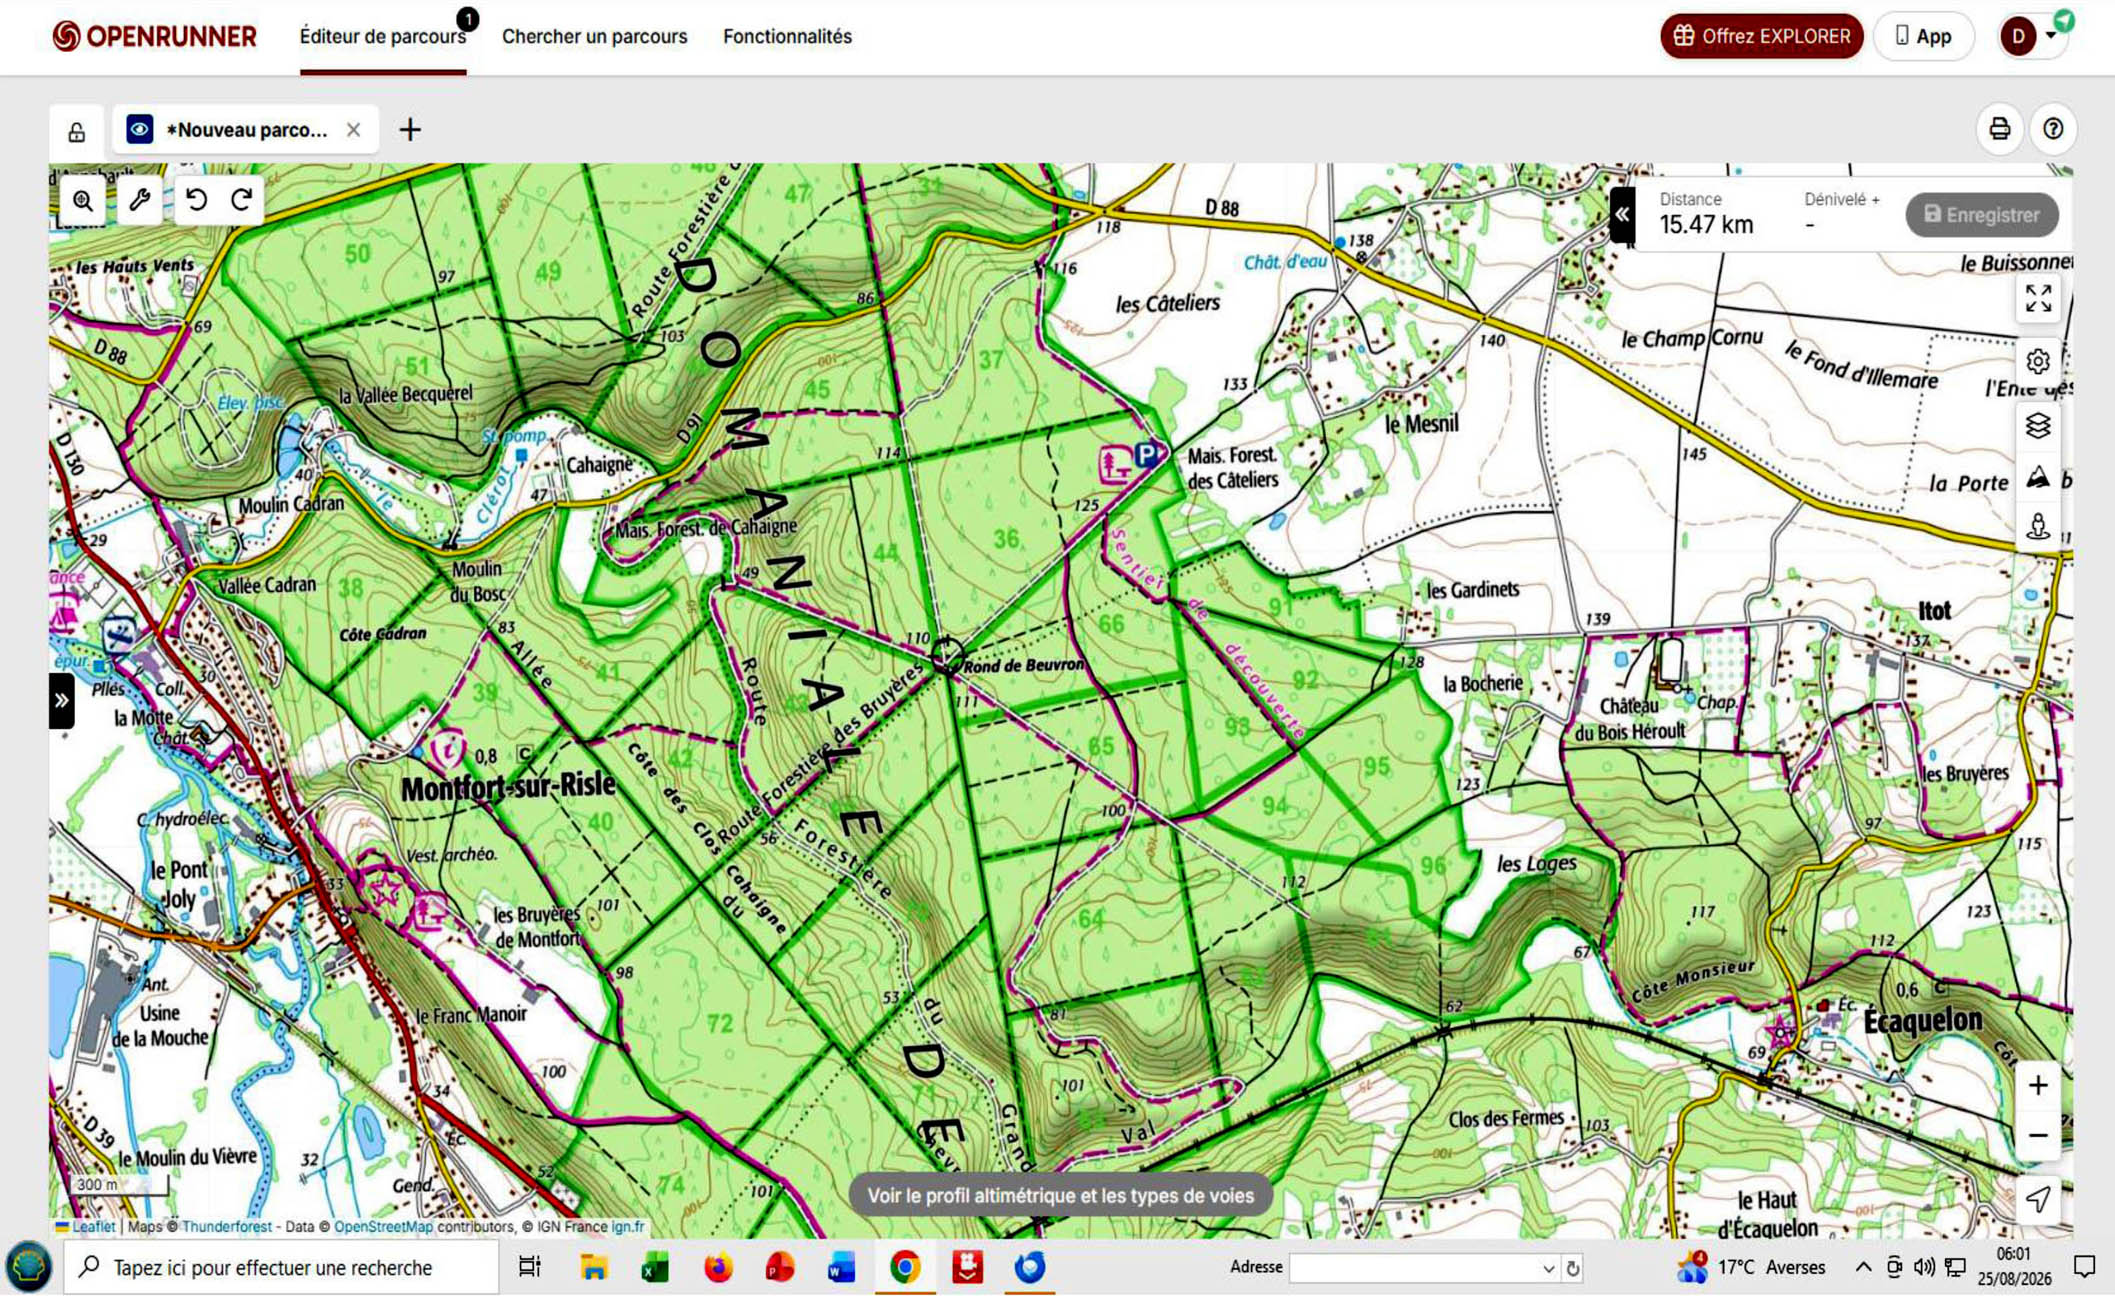Collapse the distance panel with double chevron
2115x1312 pixels.
[1622, 215]
